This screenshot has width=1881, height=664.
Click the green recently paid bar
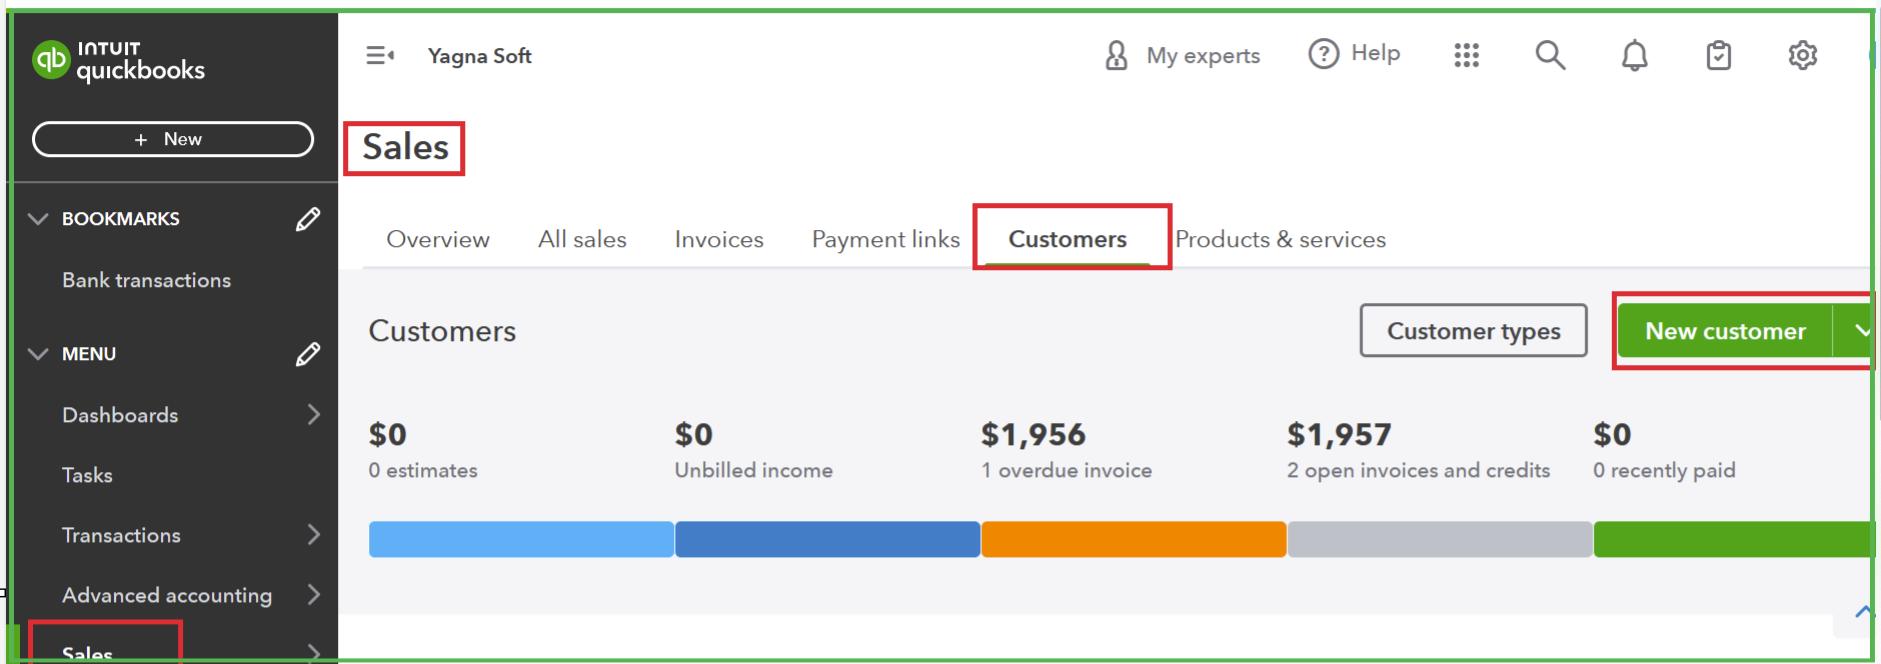tap(1732, 539)
